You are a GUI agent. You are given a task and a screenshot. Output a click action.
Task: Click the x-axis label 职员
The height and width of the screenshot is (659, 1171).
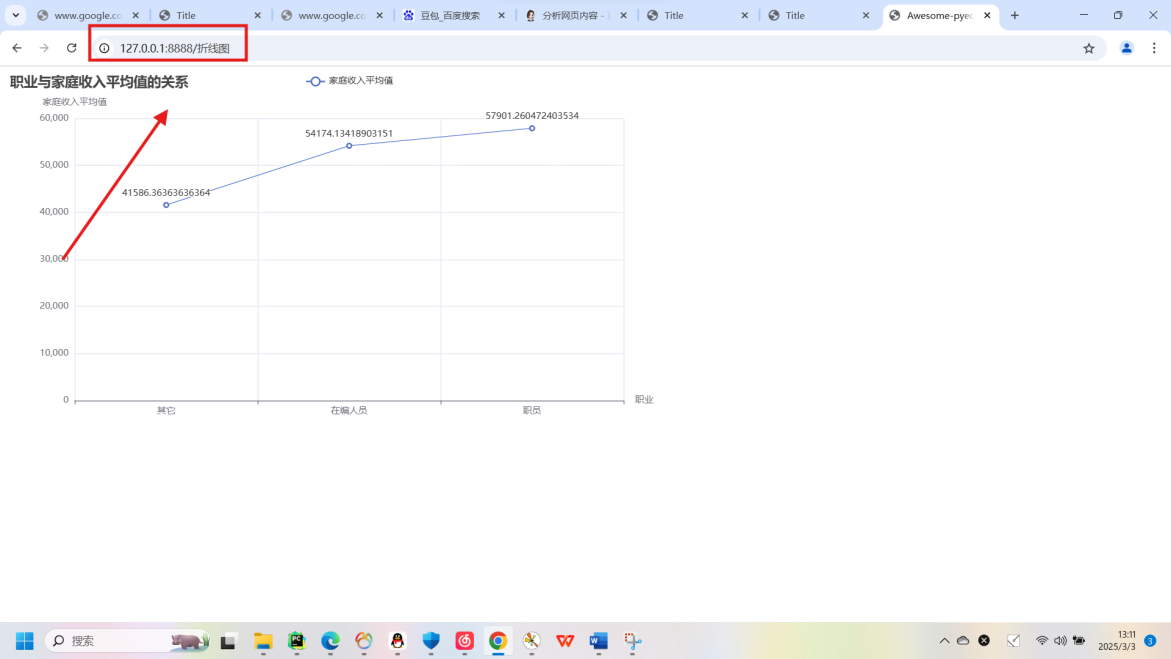point(532,410)
